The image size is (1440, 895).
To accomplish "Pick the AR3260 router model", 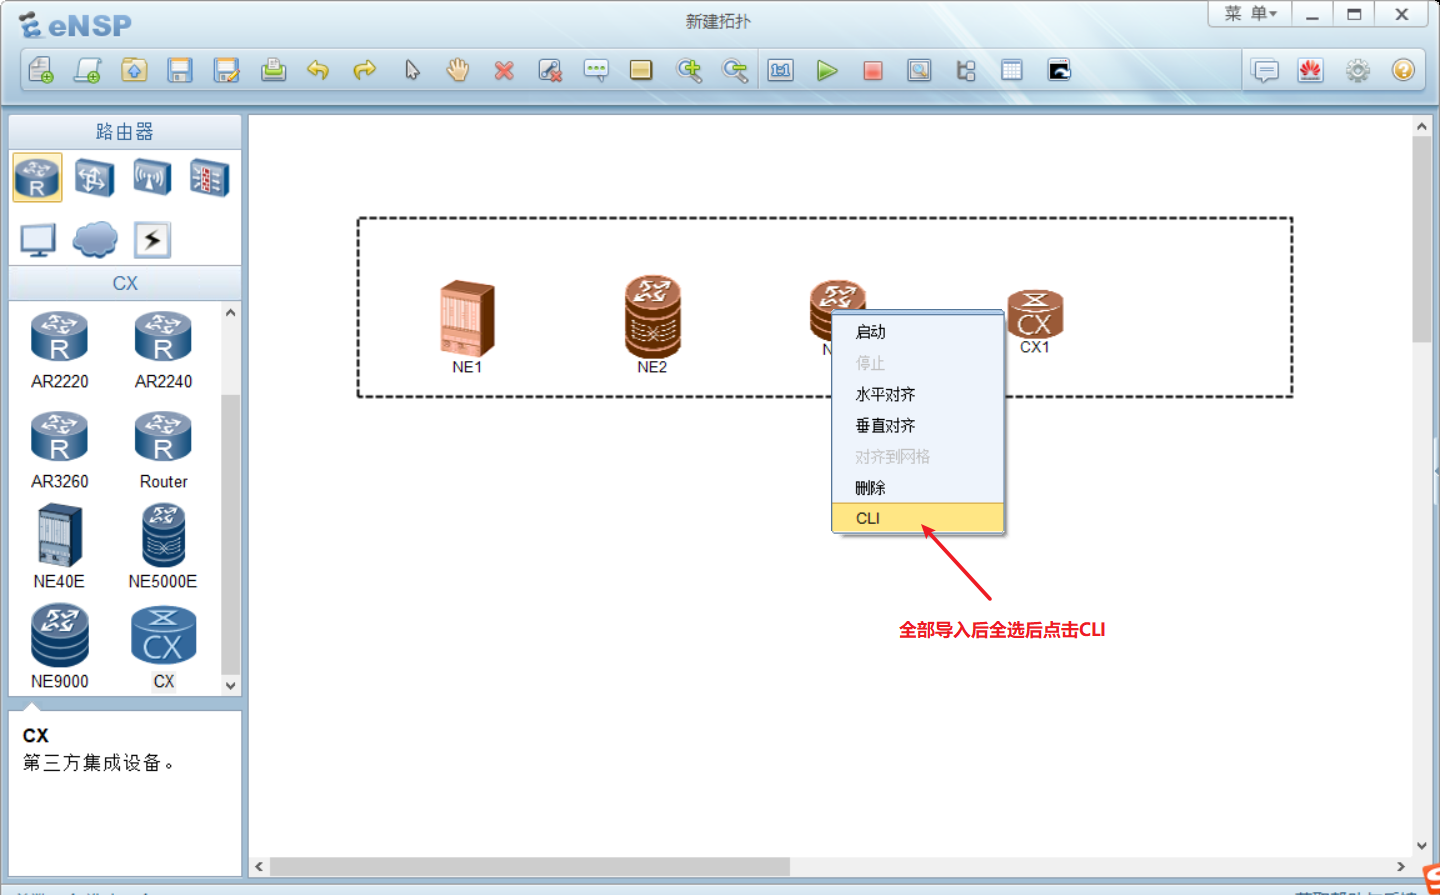I will (x=59, y=450).
